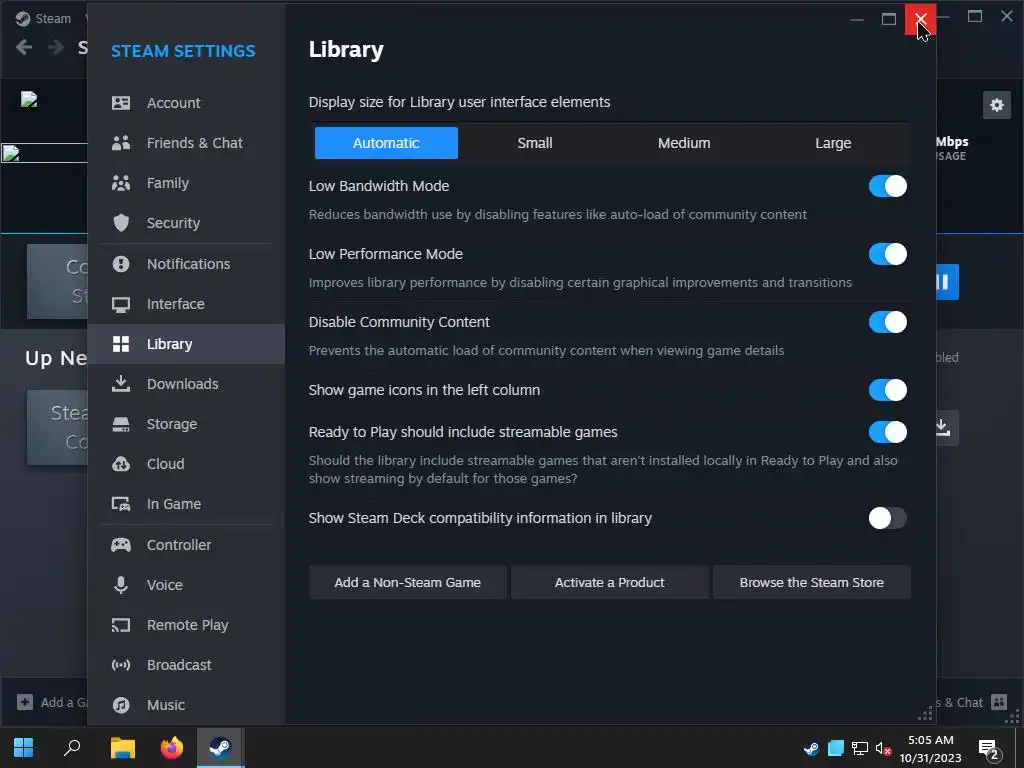Disable Low Performance Mode switch
Screen dimensions: 1024x768
click(887, 254)
